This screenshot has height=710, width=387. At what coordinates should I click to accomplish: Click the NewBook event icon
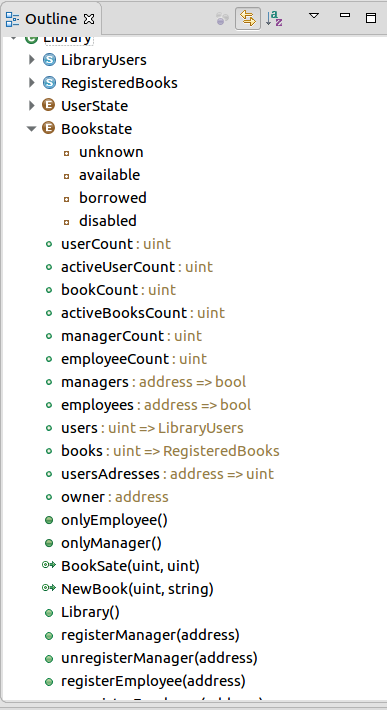(48, 588)
